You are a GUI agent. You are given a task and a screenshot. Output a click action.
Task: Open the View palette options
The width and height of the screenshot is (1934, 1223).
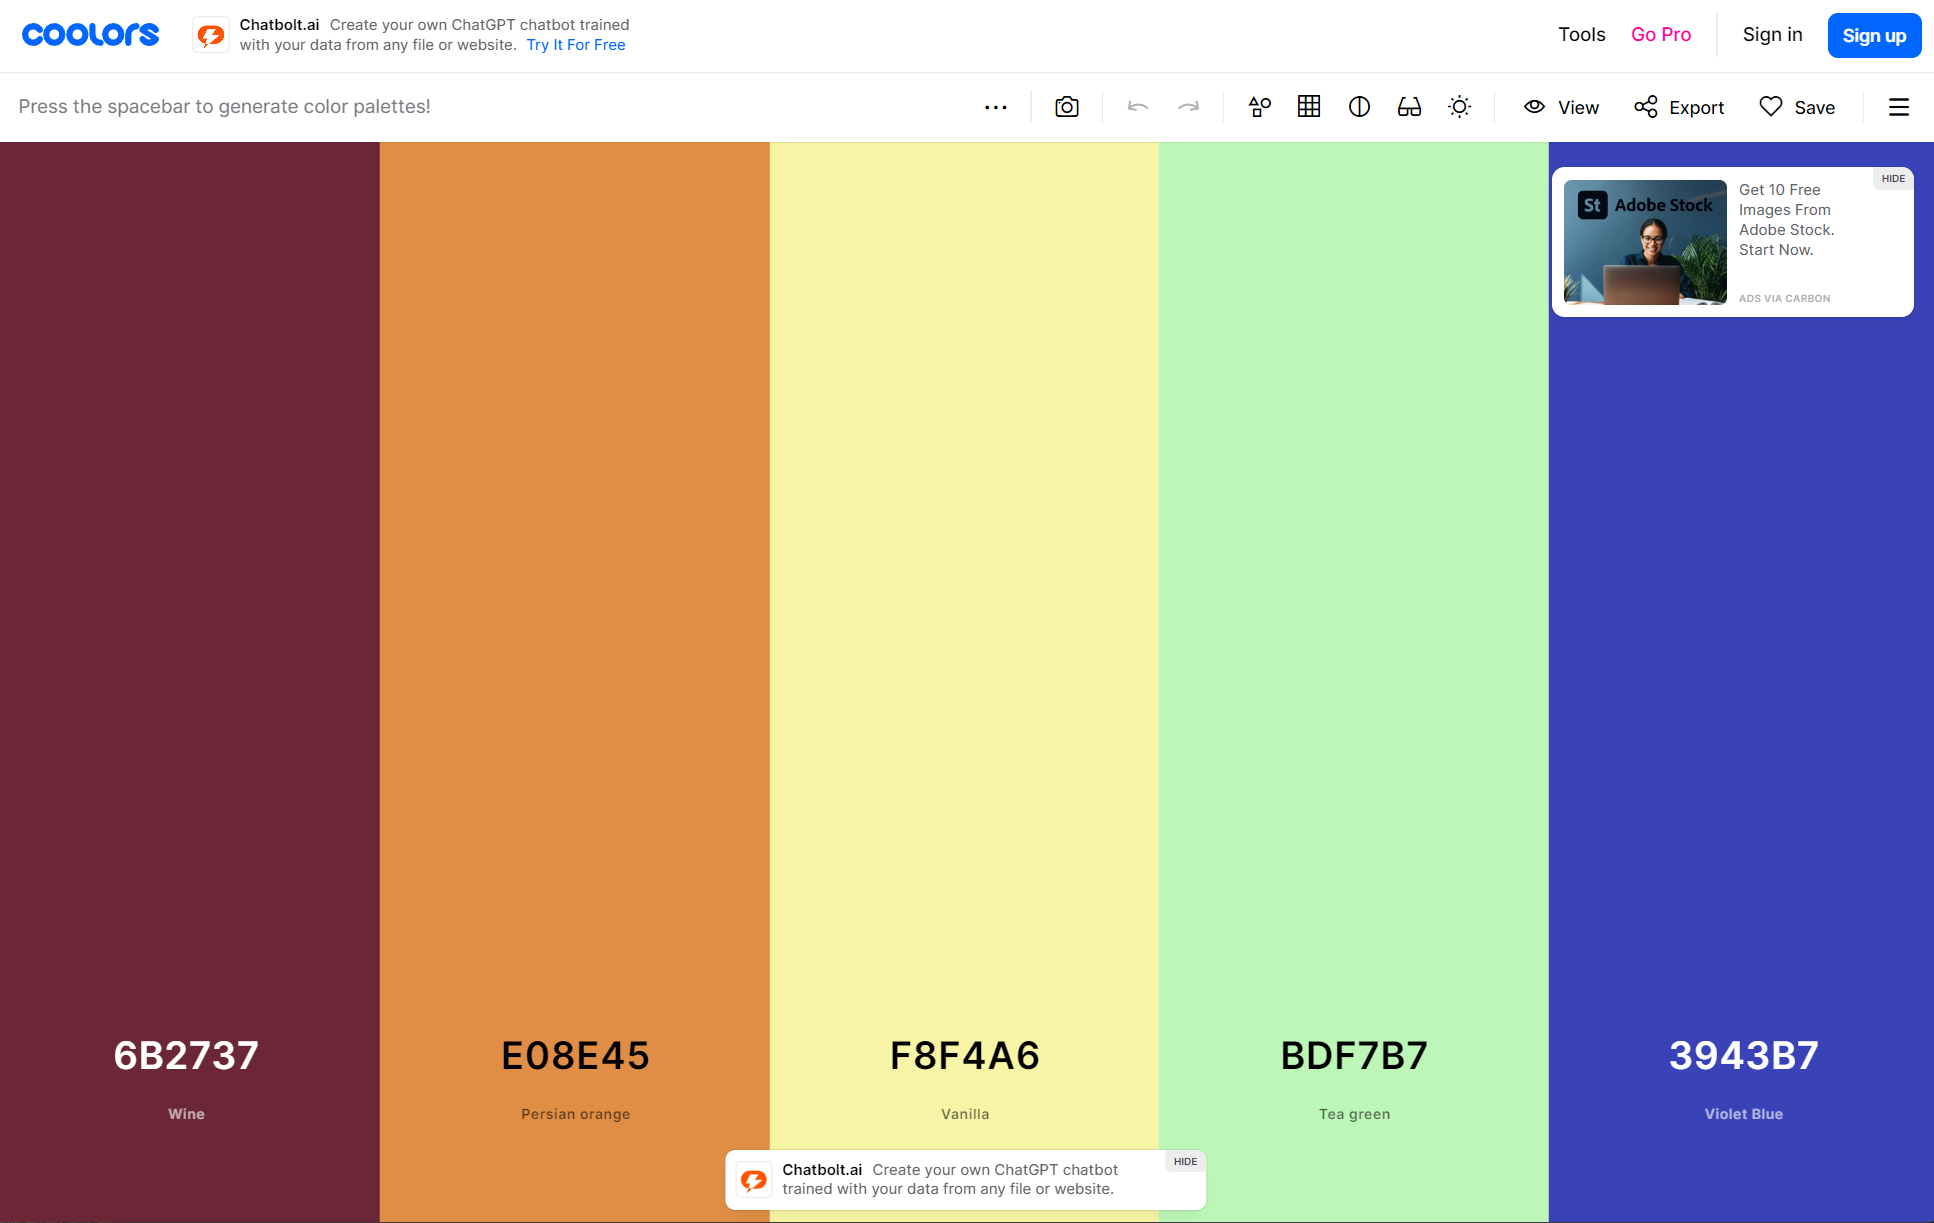click(1561, 107)
